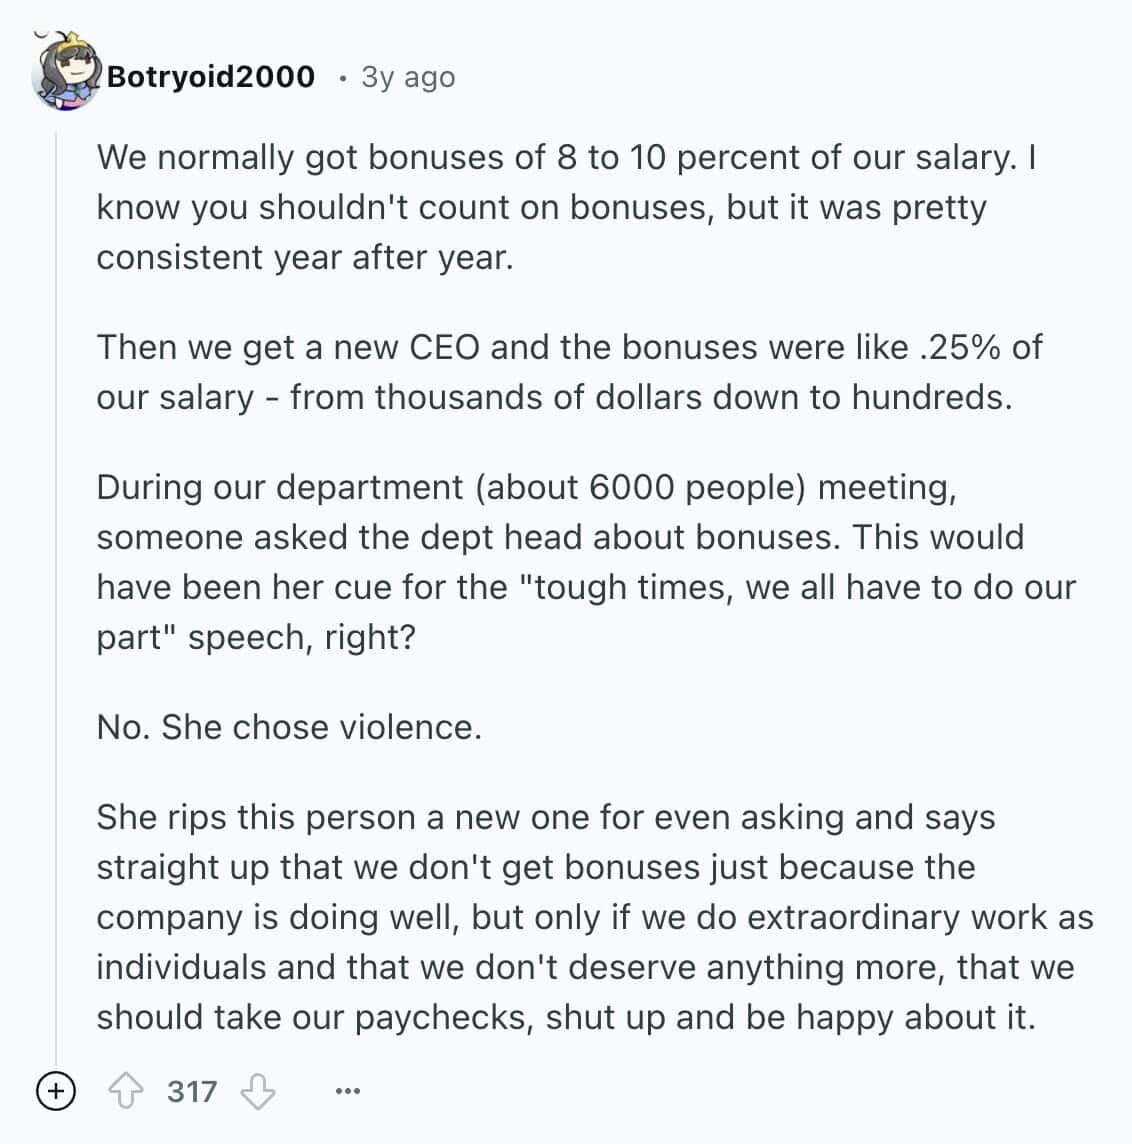Open the three-dot more options menu

pos(347,1091)
